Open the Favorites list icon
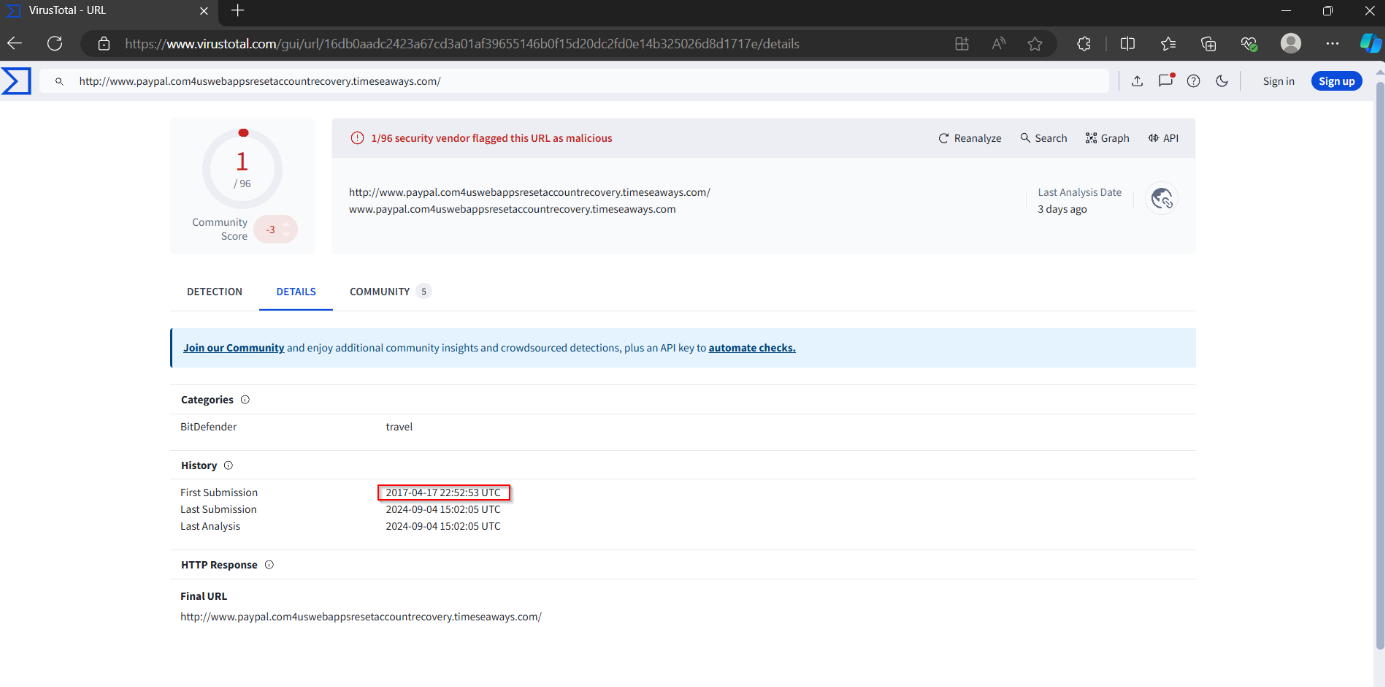The height and width of the screenshot is (687, 1385). (x=1168, y=44)
